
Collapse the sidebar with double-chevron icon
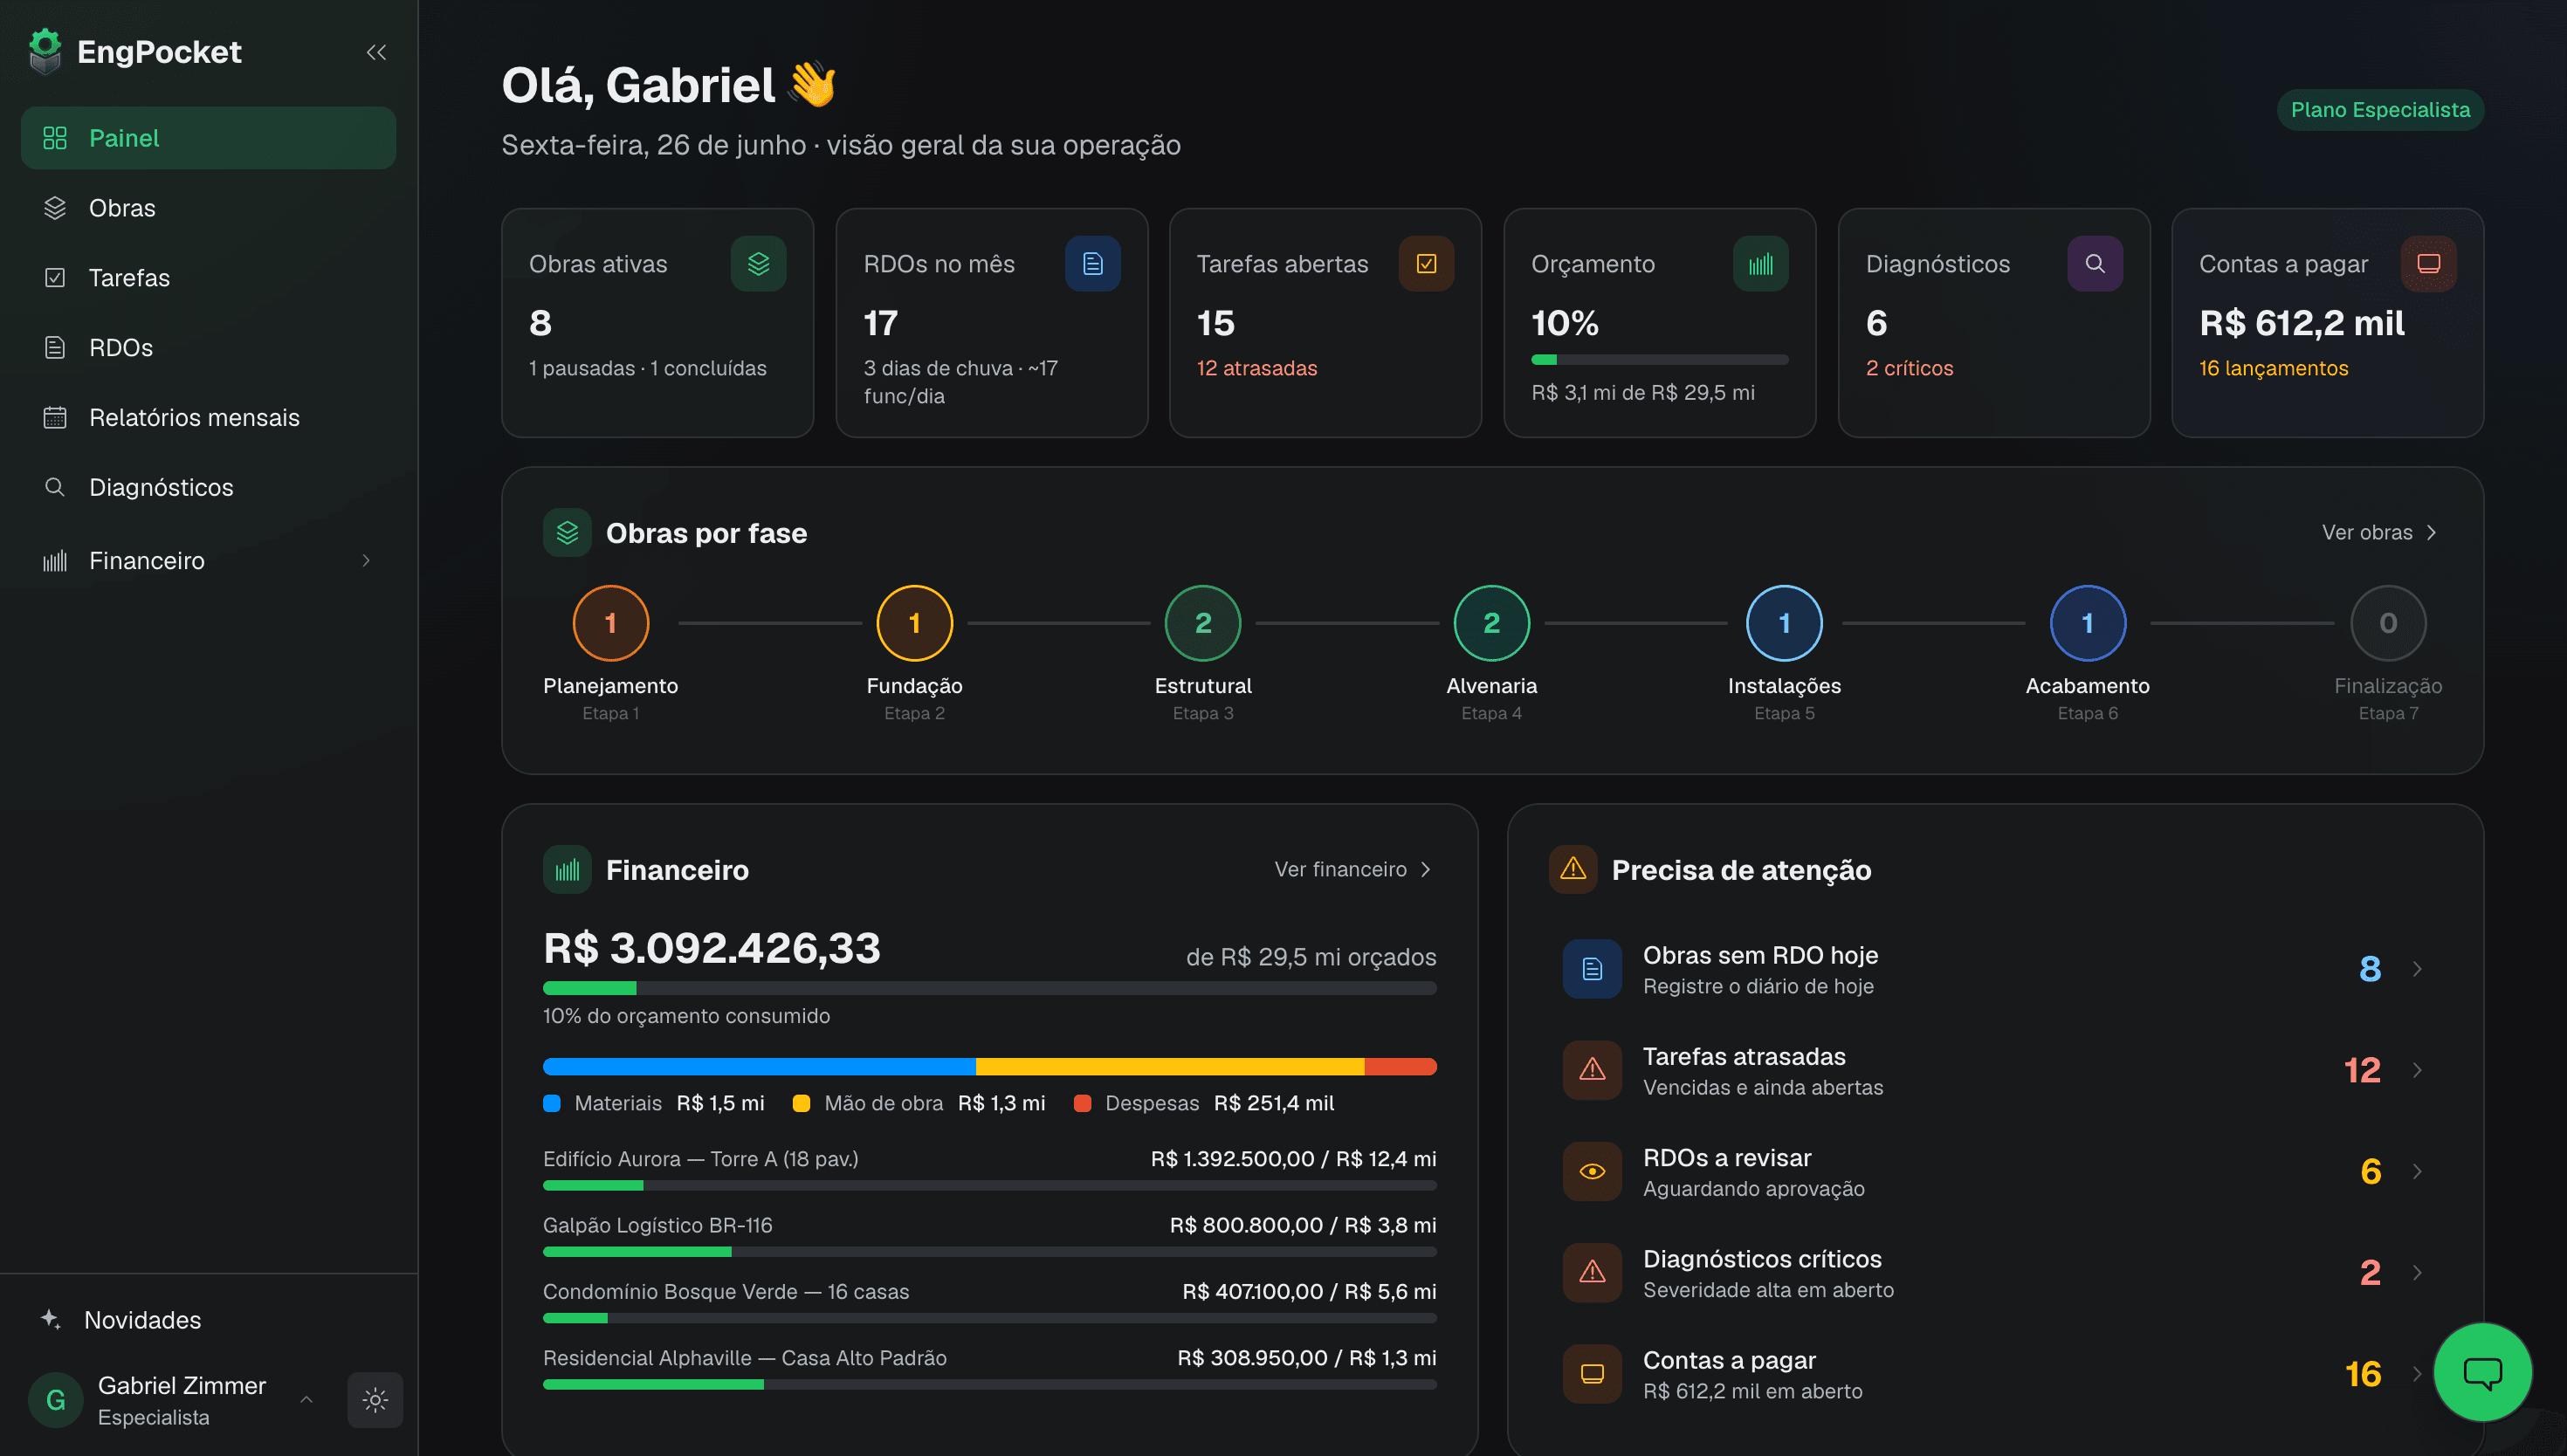coord(376,52)
